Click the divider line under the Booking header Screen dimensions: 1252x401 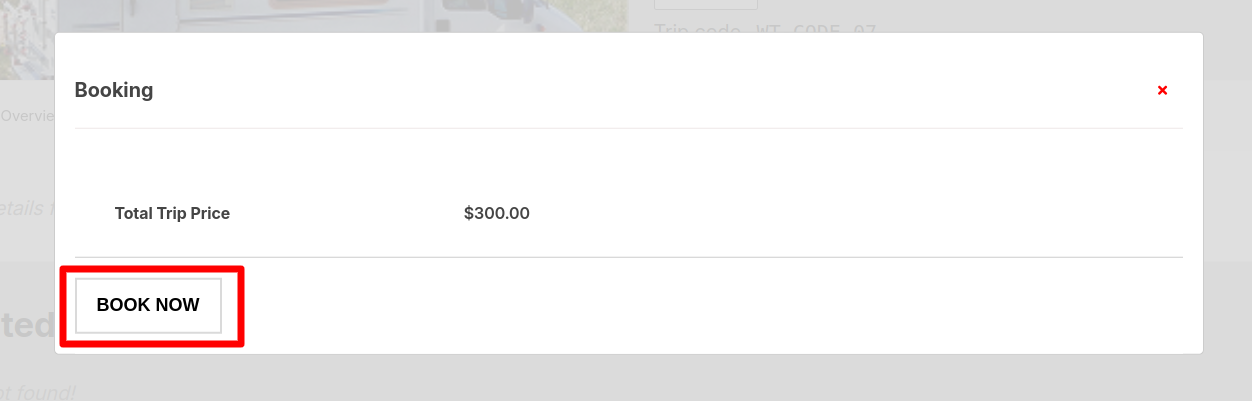pyautogui.click(x=629, y=128)
